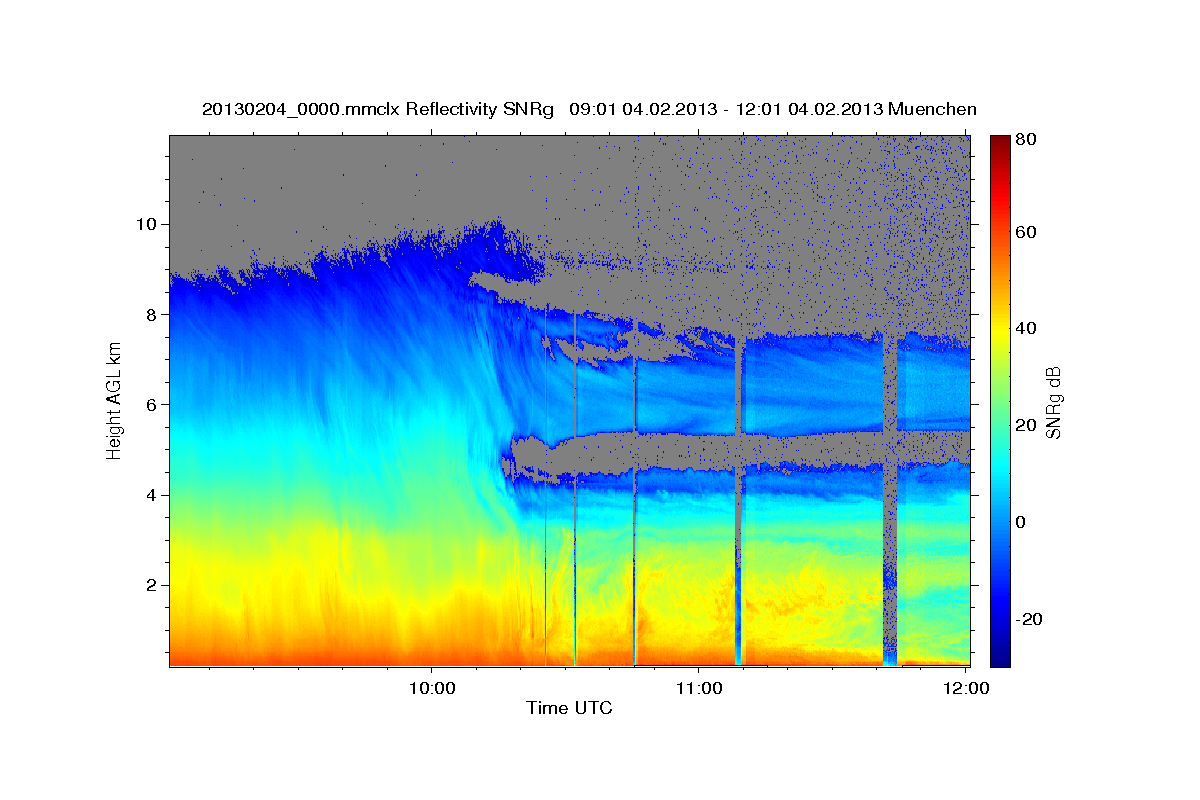
Task: Click the 12:00 time tick label
Action: click(x=966, y=688)
